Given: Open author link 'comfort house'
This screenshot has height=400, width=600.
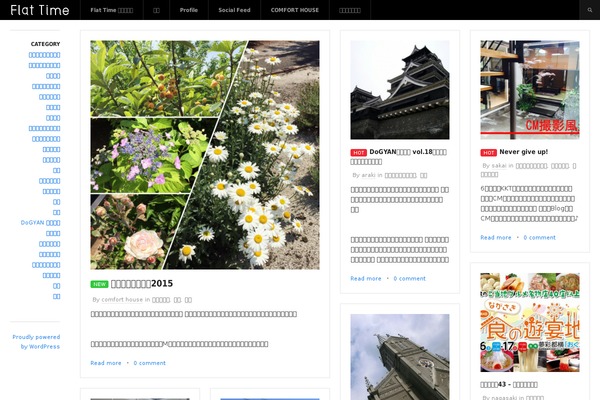Looking at the screenshot, I should click(122, 299).
